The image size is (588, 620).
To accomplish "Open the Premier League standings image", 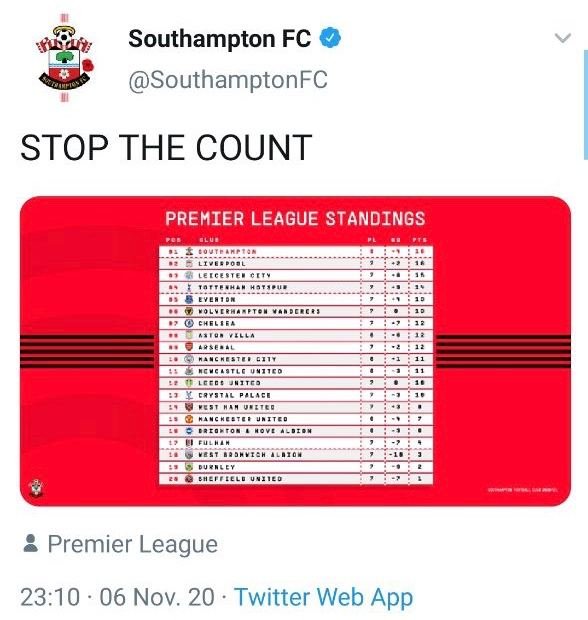I will coord(295,351).
